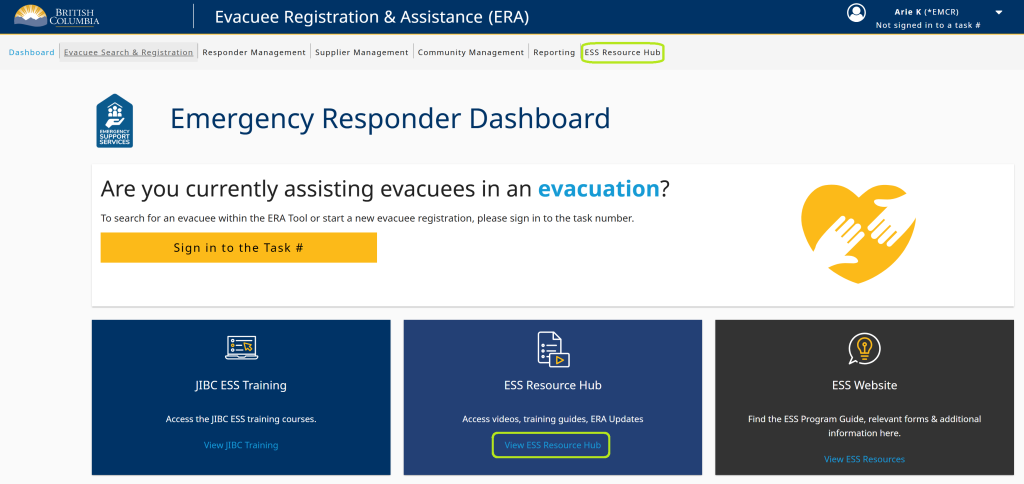The height and width of the screenshot is (484, 1024).
Task: Follow the View ESS Resources link
Action: pyautogui.click(x=864, y=459)
